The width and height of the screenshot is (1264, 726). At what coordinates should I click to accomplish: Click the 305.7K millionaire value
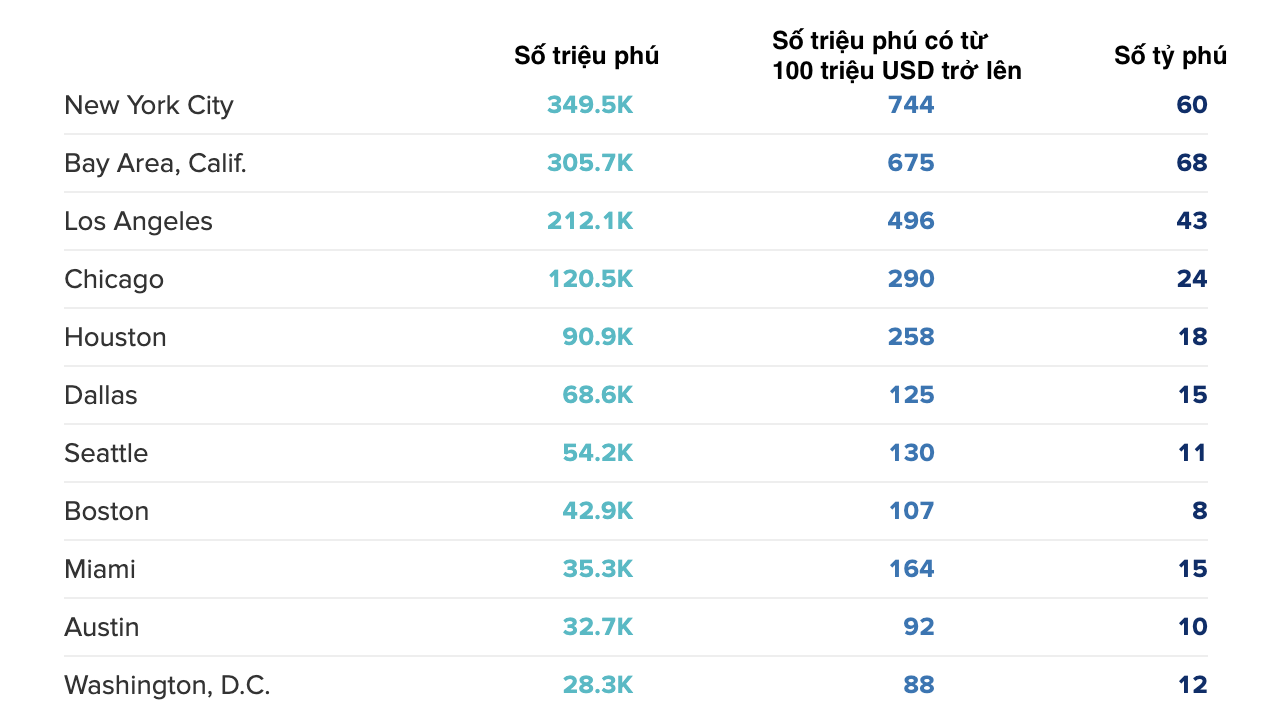click(x=590, y=163)
